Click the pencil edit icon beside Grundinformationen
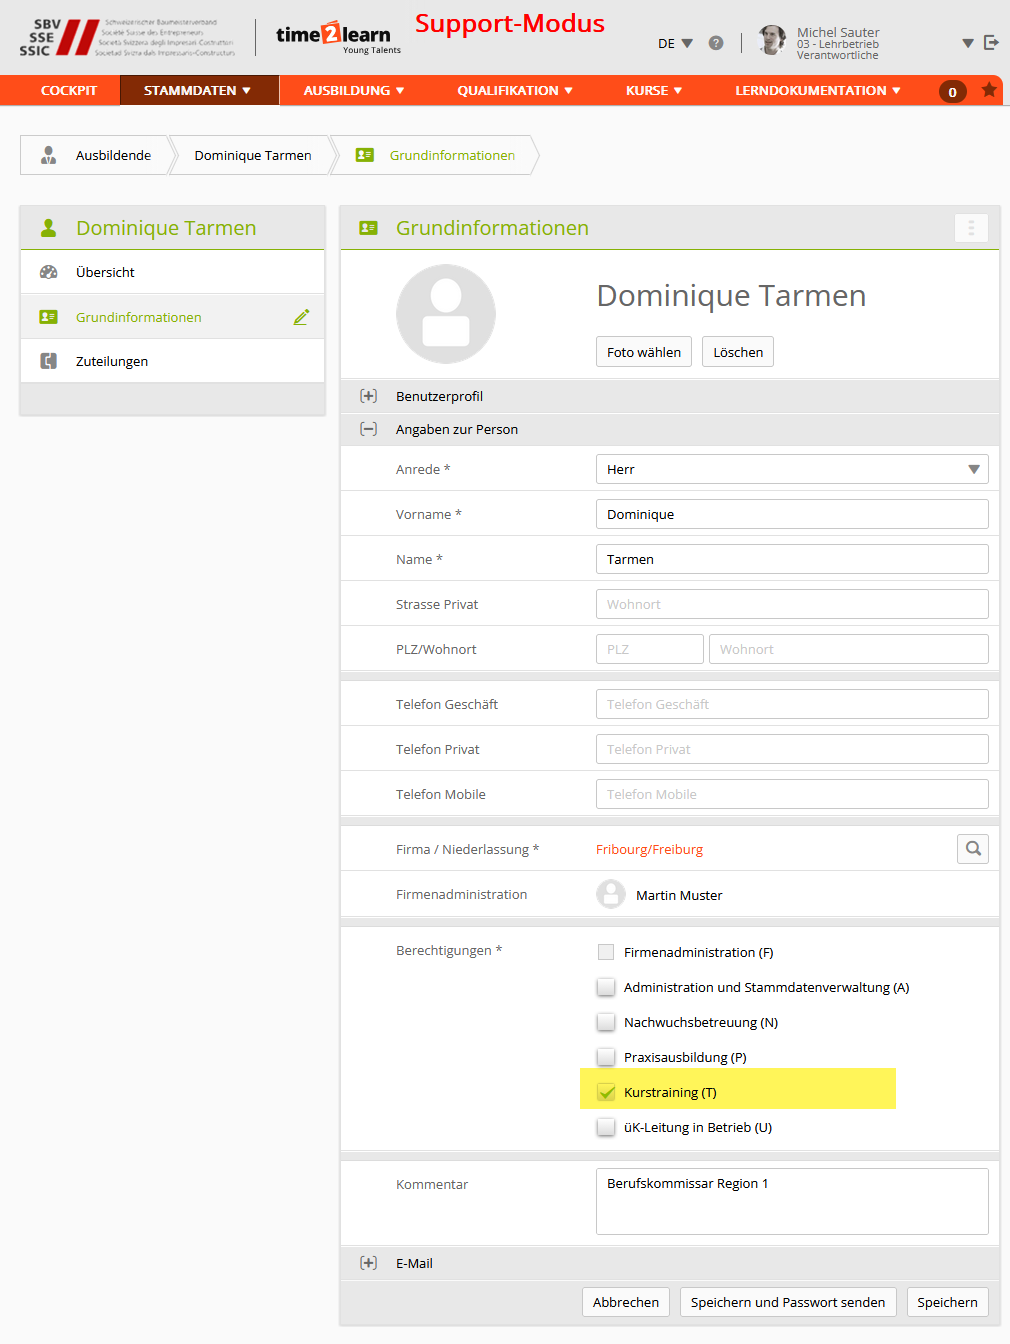1010x1344 pixels. coord(301,317)
